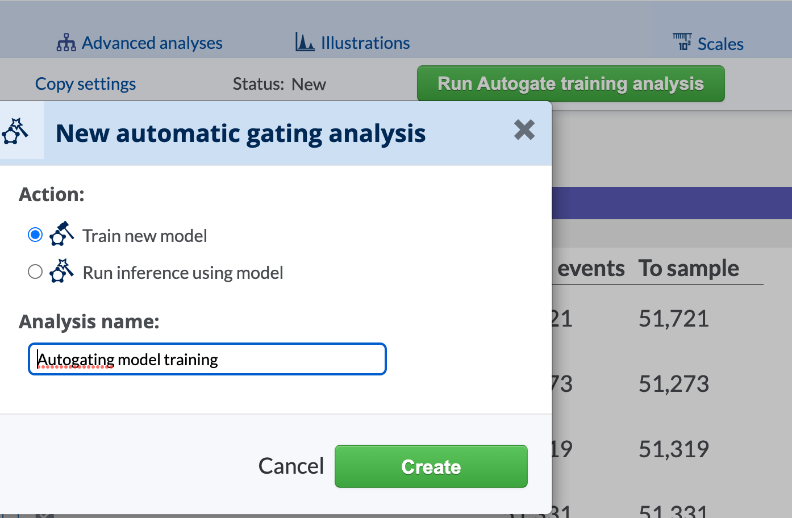Open the Scales menu label
Image resolution: width=792 pixels, height=518 pixels.
click(x=720, y=43)
